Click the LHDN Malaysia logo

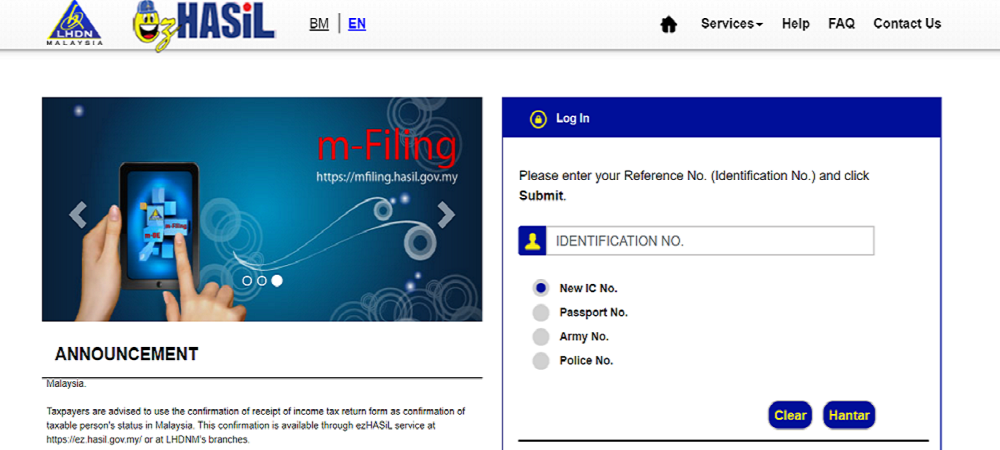coord(75,24)
